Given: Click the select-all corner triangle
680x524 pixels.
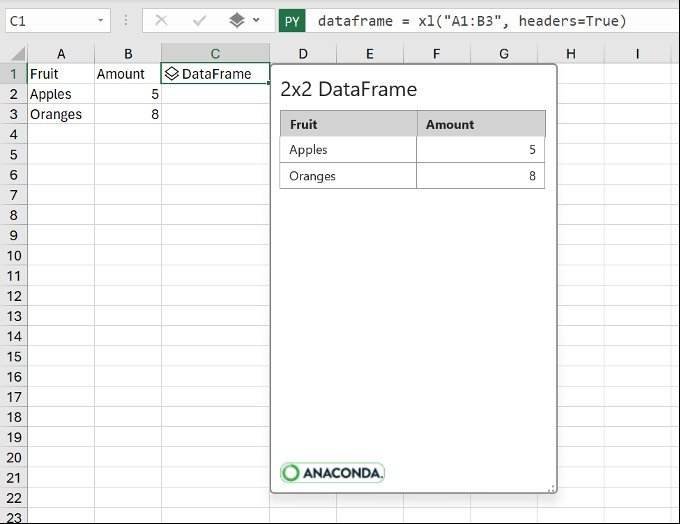Looking at the screenshot, I should (x=13, y=54).
